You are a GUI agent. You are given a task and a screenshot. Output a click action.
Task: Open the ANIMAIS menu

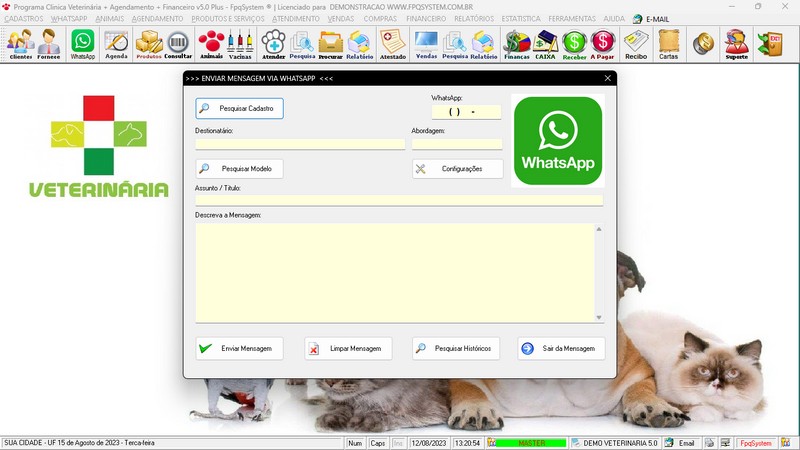[x=110, y=18]
